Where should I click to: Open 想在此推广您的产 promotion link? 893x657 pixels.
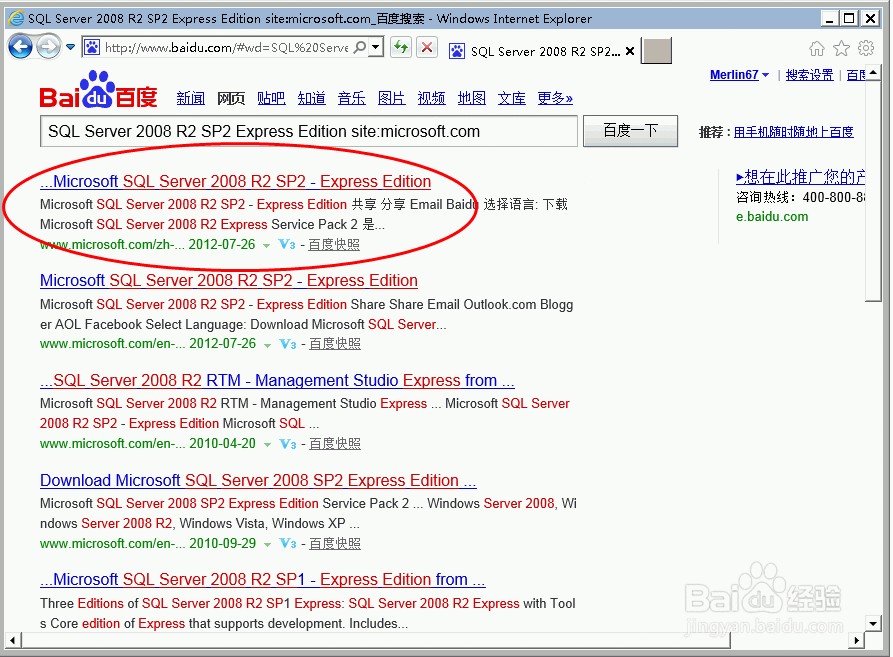800,178
